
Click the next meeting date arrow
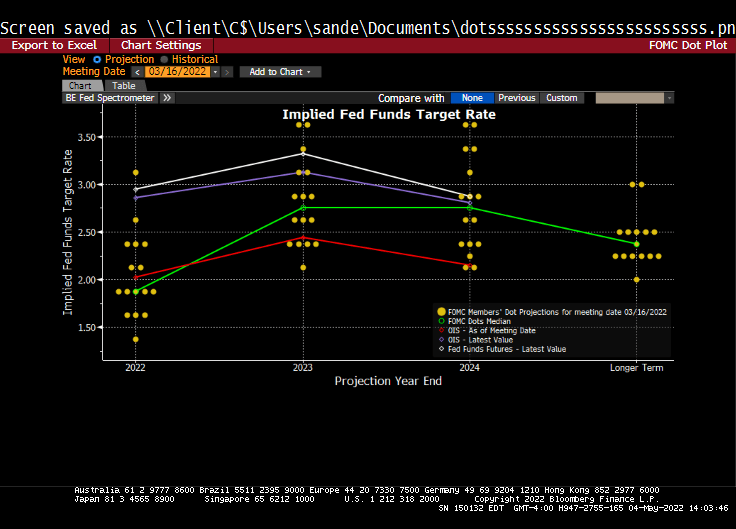(x=228, y=72)
